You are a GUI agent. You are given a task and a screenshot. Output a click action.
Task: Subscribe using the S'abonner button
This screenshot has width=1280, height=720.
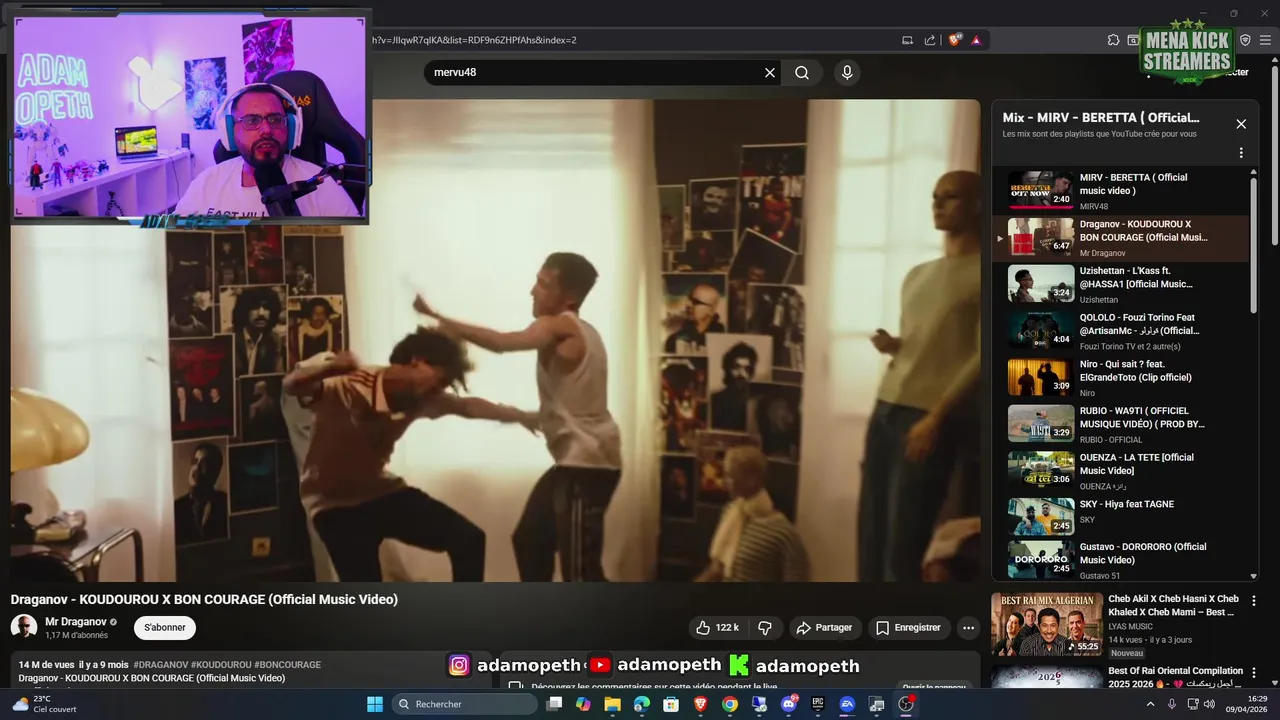coord(165,628)
